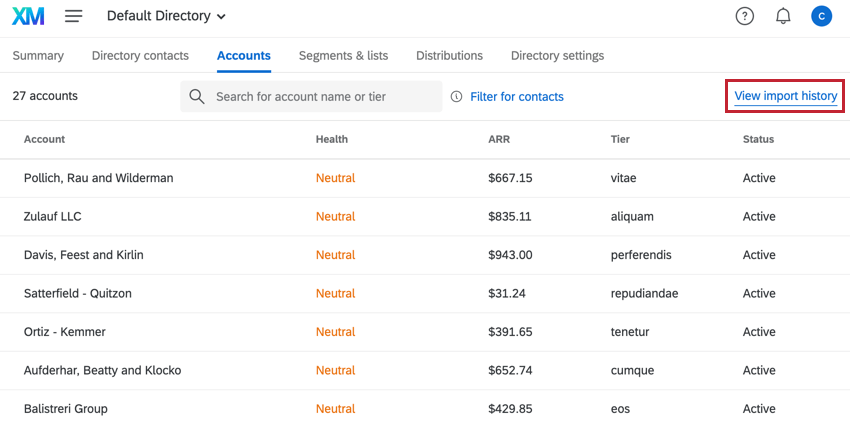Open the Balistreri Group account
This screenshot has width=850, height=425.
[x=66, y=409]
